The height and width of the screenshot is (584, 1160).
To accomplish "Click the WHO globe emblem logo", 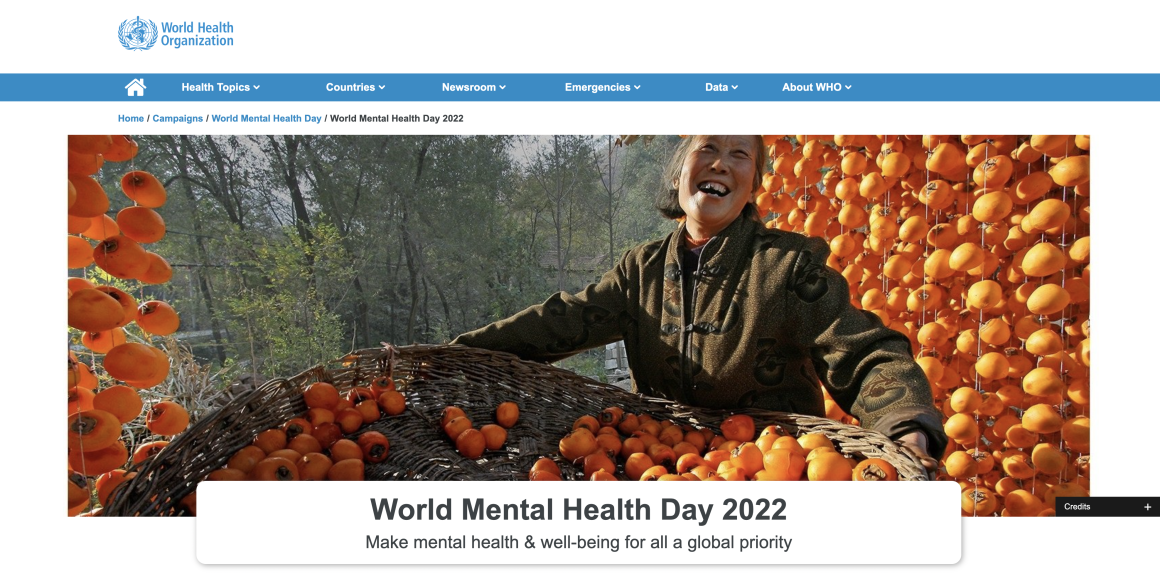I will (138, 33).
